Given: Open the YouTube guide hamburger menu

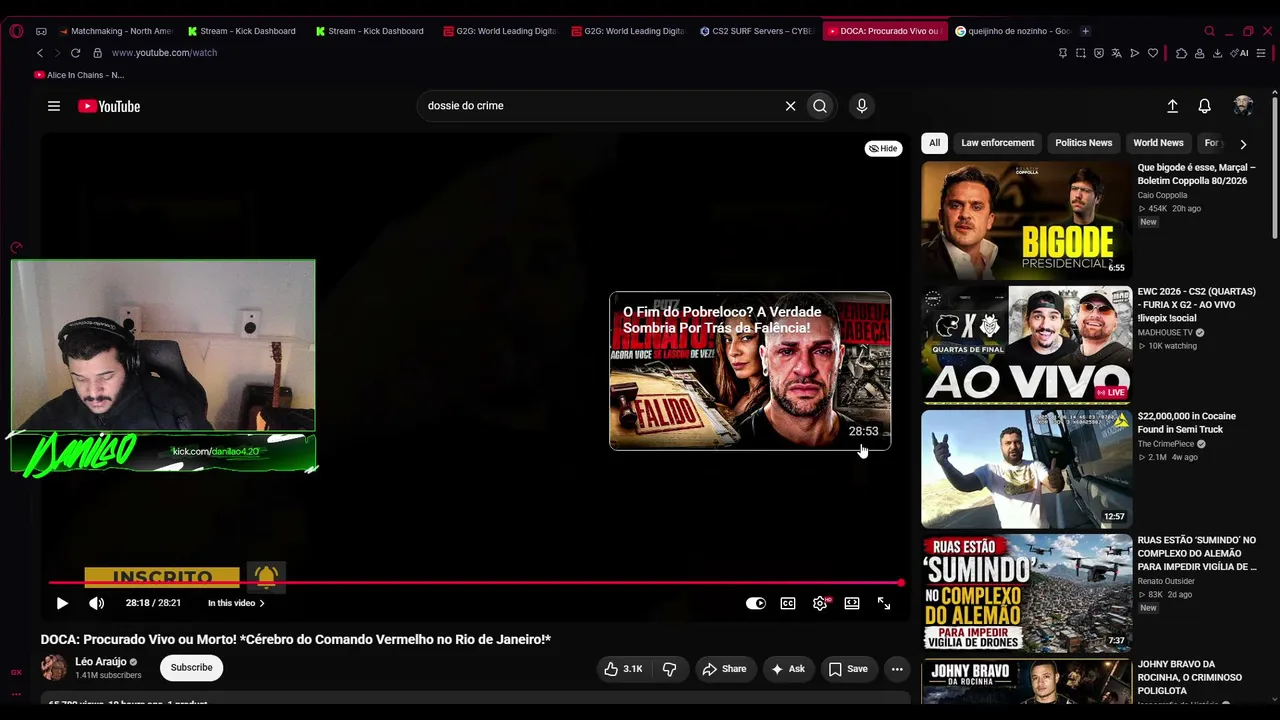Looking at the screenshot, I should [54, 106].
